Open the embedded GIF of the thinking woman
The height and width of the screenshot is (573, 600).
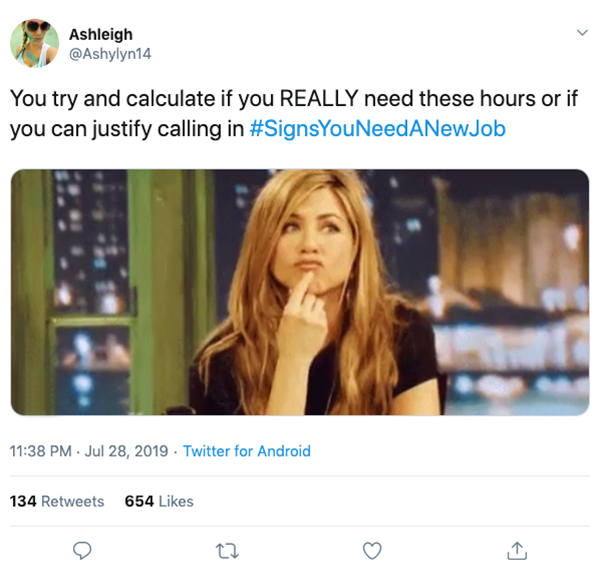click(299, 291)
